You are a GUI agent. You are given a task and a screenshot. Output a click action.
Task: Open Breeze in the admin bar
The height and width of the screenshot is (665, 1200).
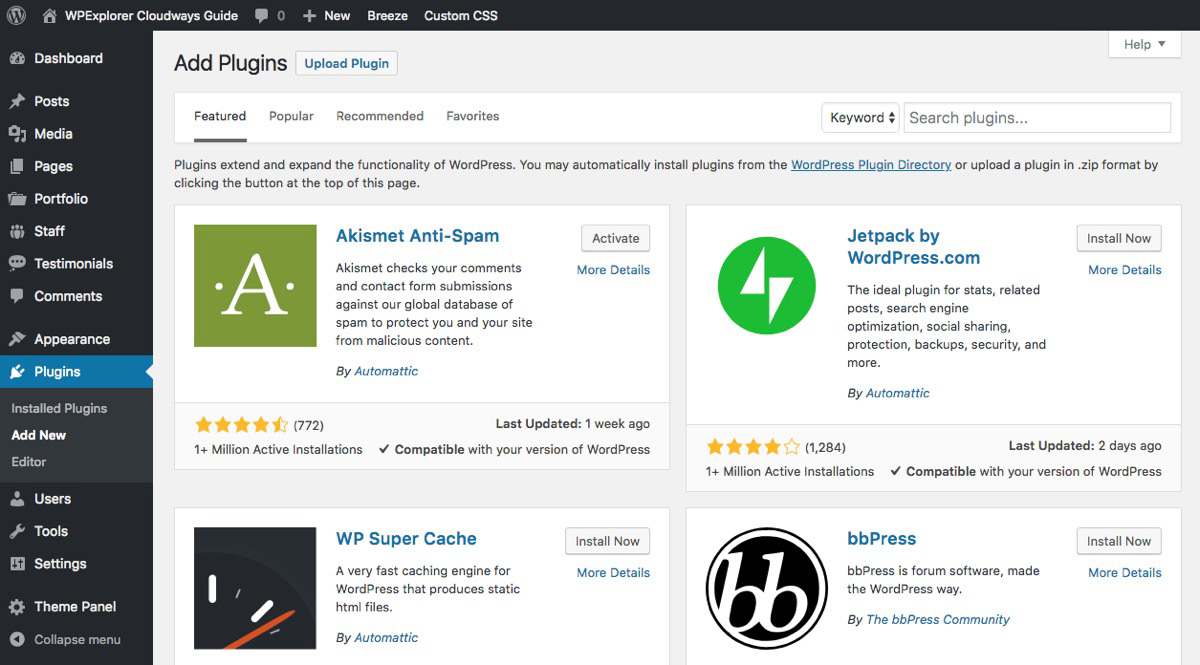coord(387,16)
